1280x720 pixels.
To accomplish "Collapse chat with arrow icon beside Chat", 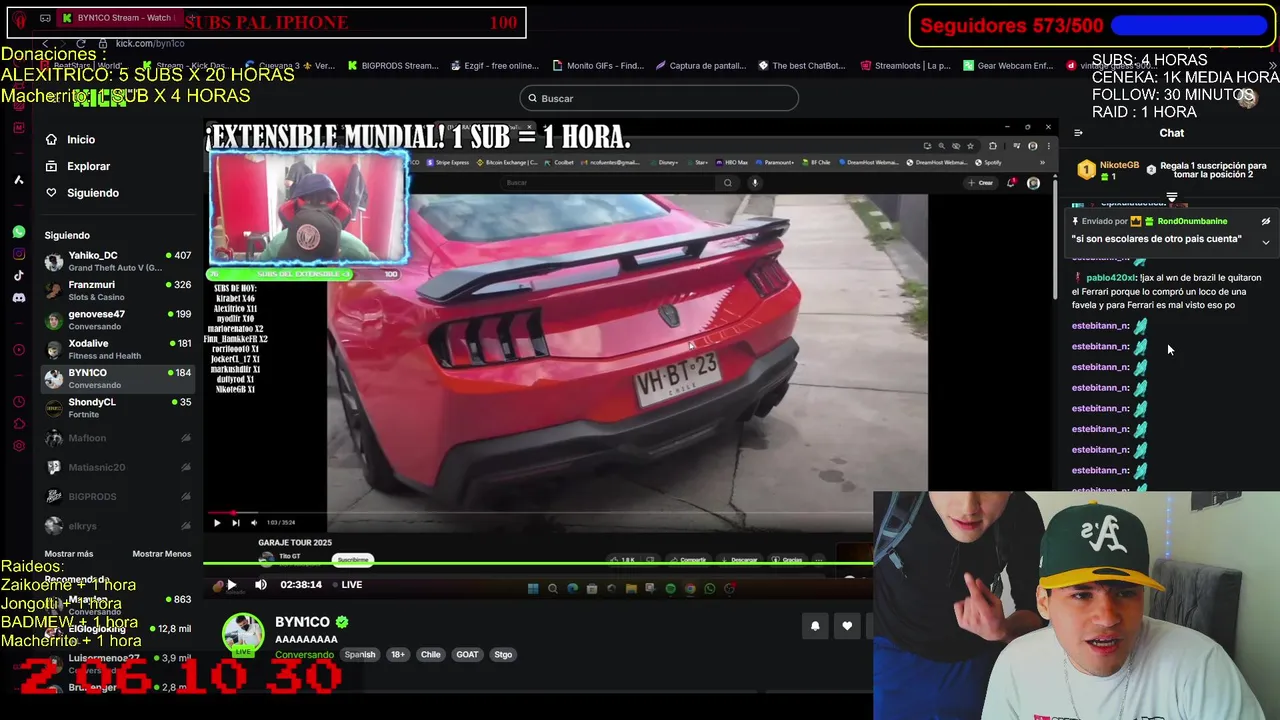I will pyautogui.click(x=1078, y=133).
